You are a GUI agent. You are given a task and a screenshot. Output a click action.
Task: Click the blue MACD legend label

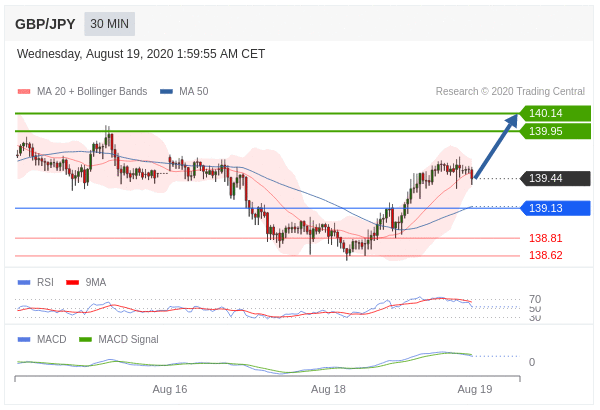coord(52,339)
